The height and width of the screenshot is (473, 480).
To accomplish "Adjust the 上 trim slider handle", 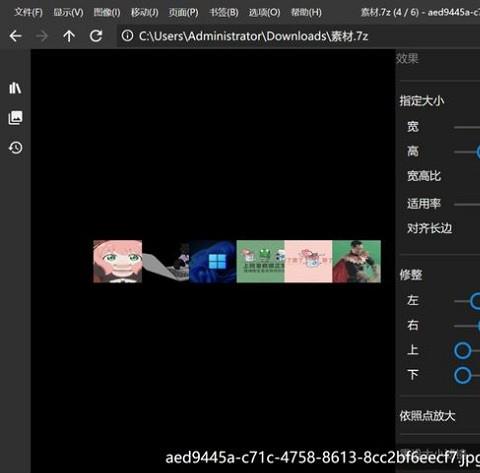I will click(463, 351).
